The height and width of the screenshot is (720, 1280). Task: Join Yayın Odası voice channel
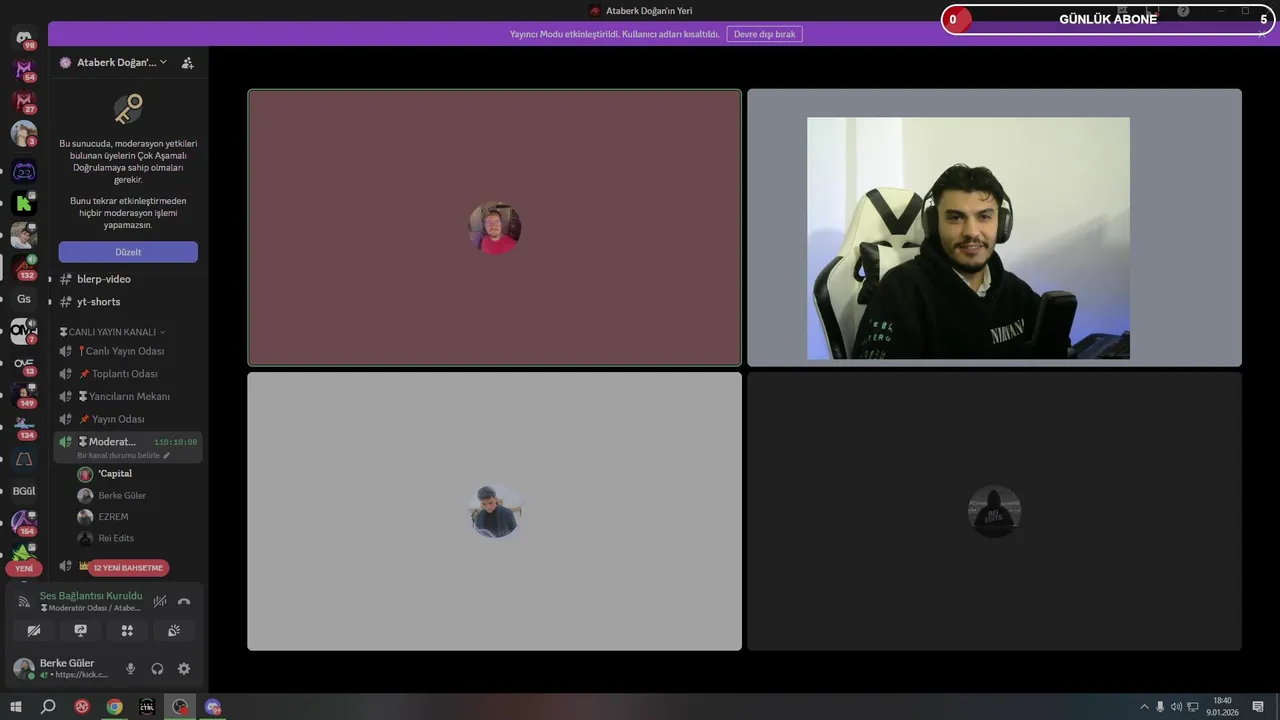tap(128, 419)
